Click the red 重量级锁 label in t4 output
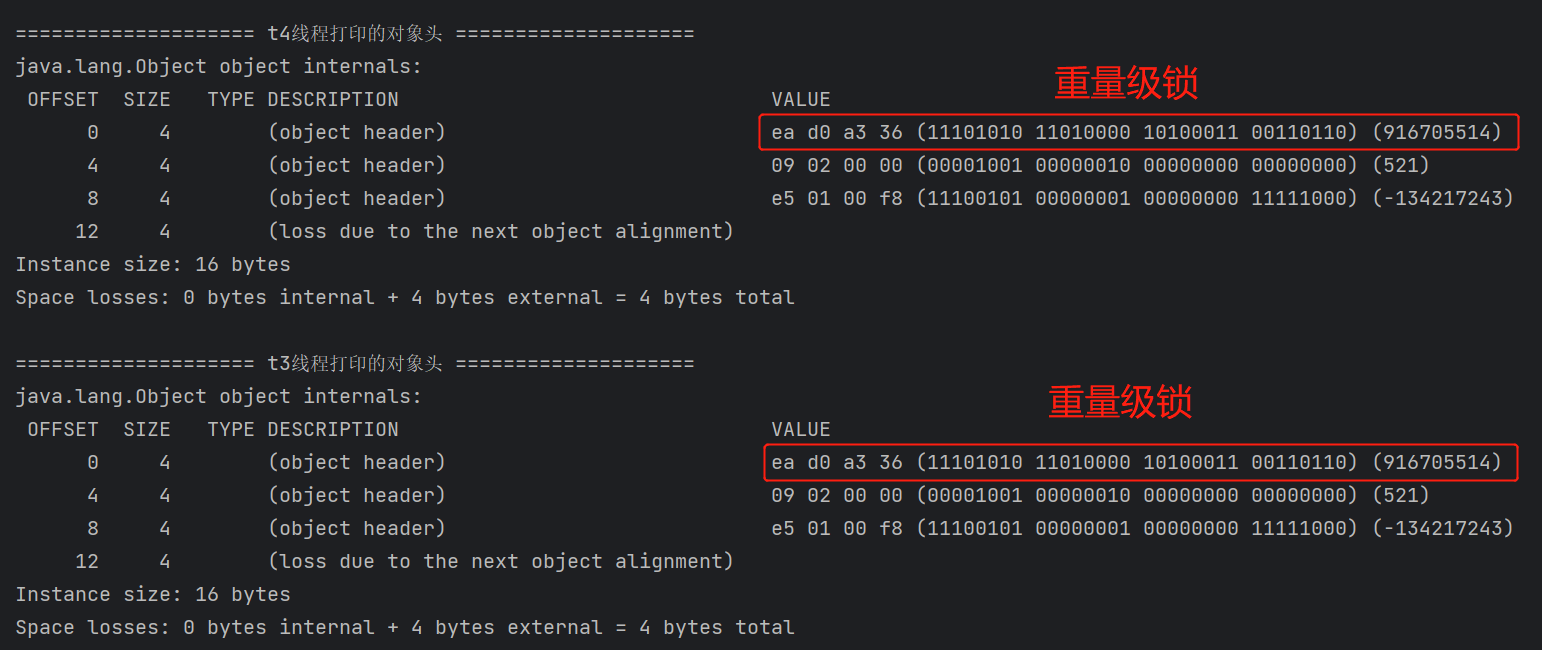Viewport: 1542px width, 650px height. pyautogui.click(x=1126, y=84)
